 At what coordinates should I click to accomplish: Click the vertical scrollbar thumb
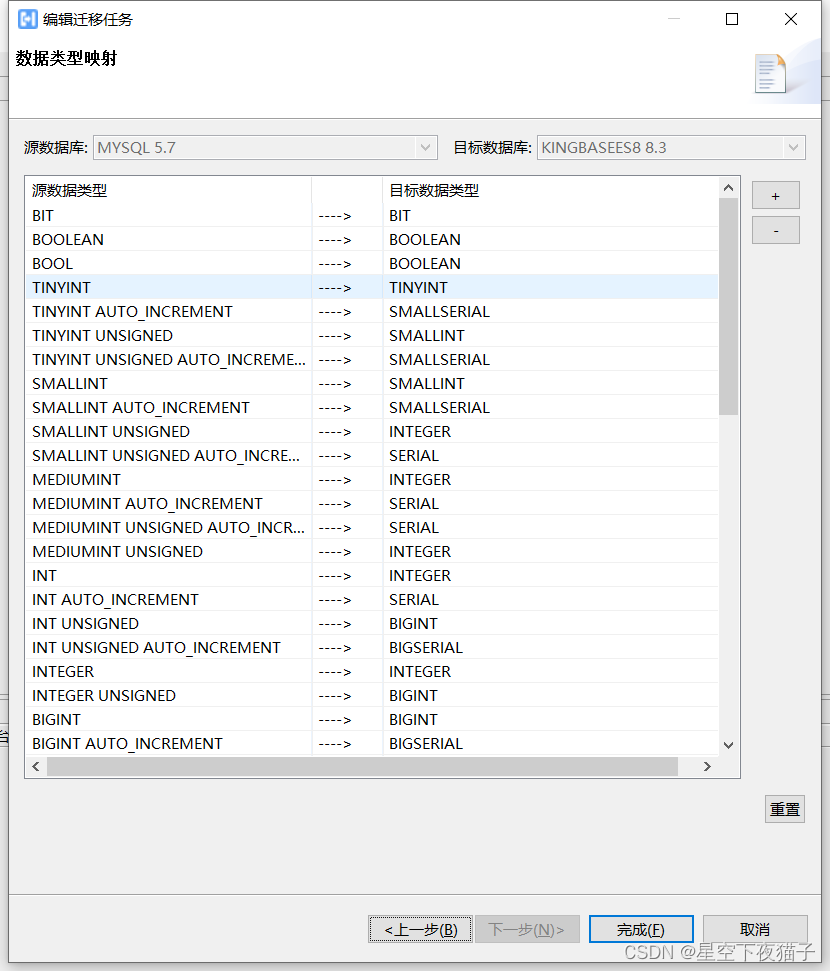coord(728,306)
